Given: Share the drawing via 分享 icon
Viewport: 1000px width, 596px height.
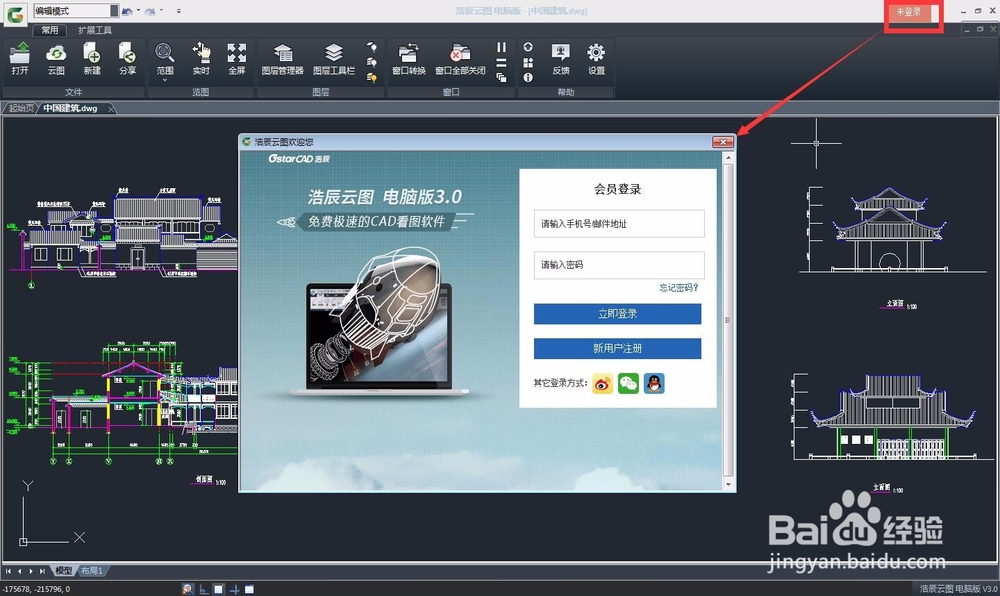Looking at the screenshot, I should [x=128, y=59].
